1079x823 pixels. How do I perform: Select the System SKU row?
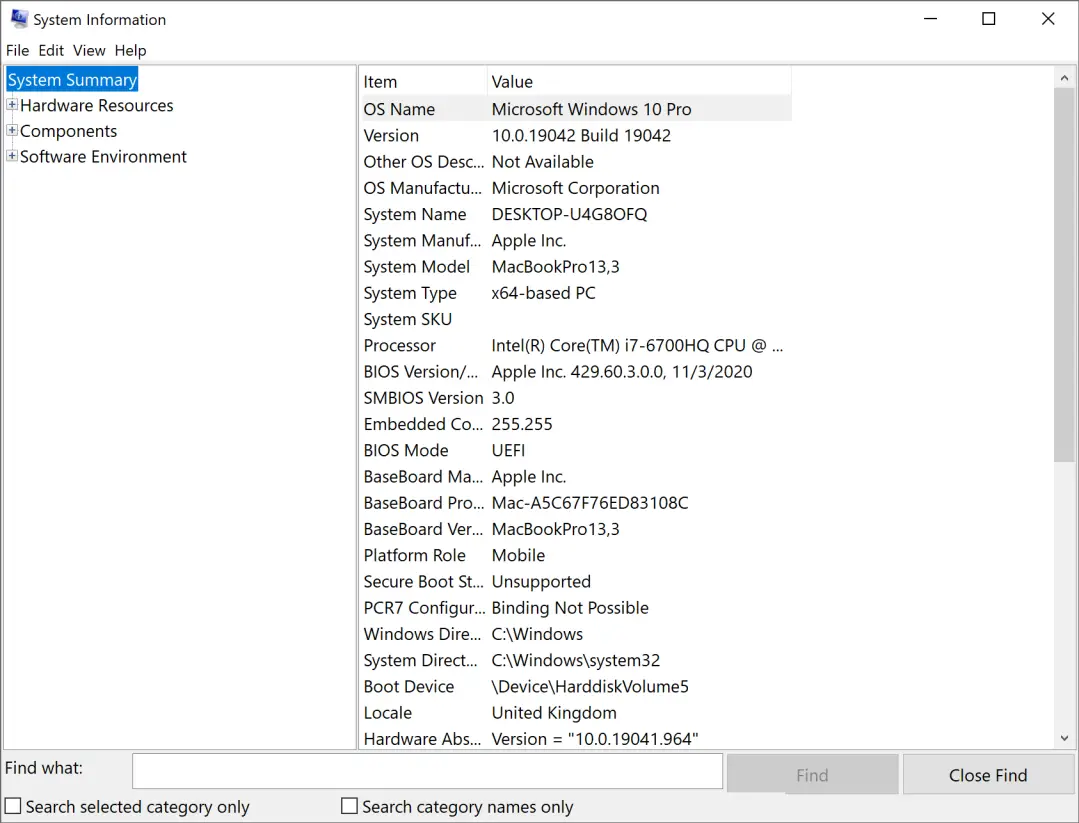click(x=576, y=319)
